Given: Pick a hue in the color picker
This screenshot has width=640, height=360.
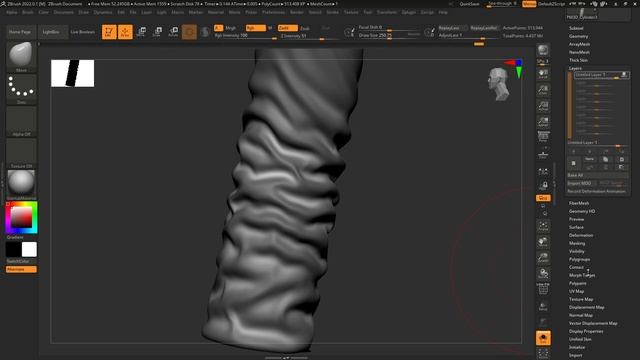Looking at the screenshot, I should click(x=21, y=218).
